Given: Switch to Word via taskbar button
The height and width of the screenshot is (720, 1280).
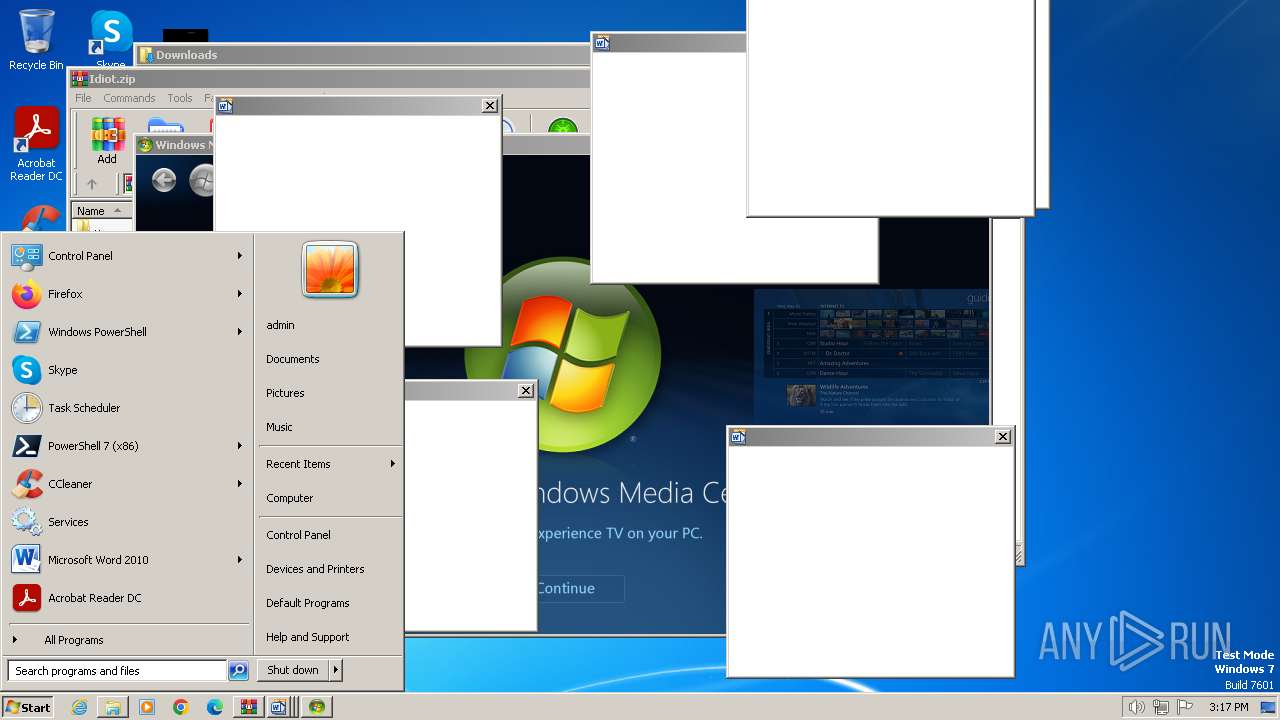Looking at the screenshot, I should tap(280, 707).
